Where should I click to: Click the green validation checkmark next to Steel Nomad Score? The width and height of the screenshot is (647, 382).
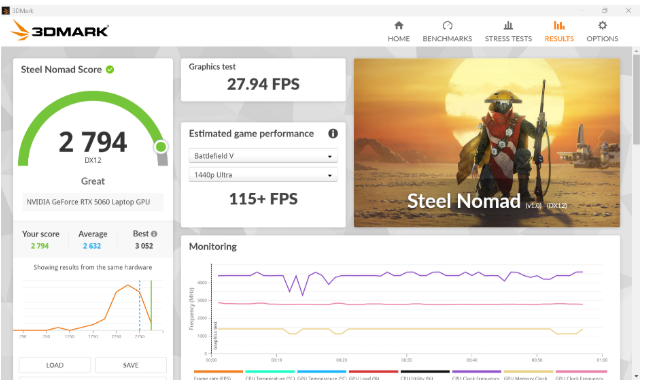(x=110, y=69)
